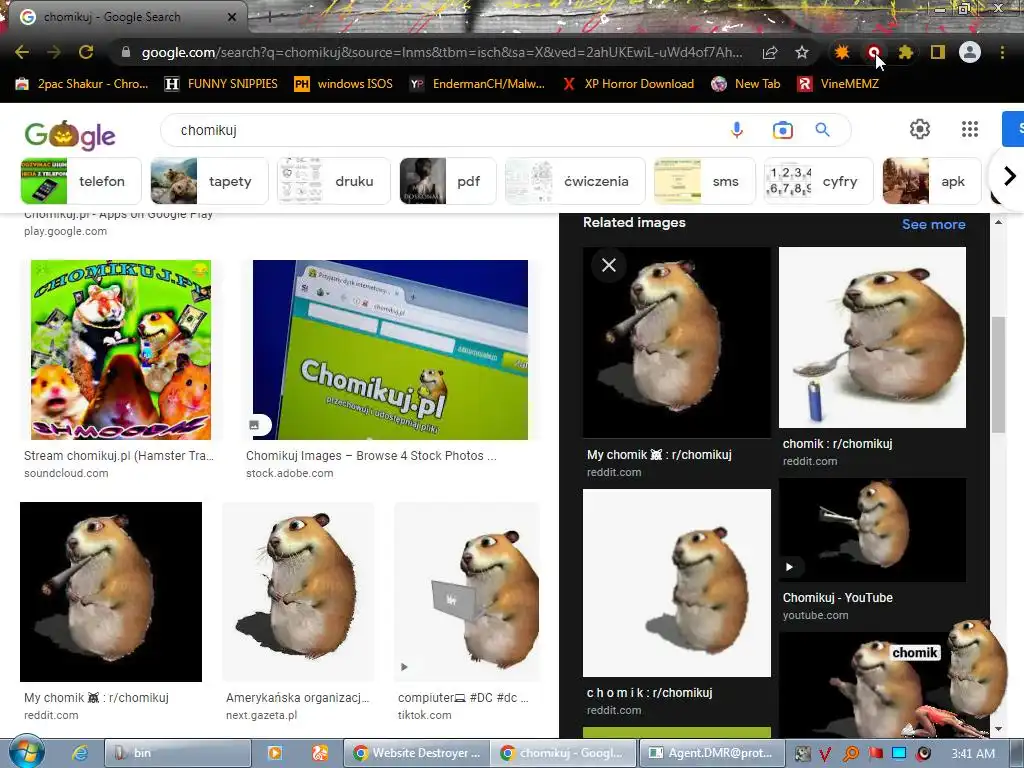Filter images by ćwiczenia chip
The image size is (1024, 768).
coord(575,181)
